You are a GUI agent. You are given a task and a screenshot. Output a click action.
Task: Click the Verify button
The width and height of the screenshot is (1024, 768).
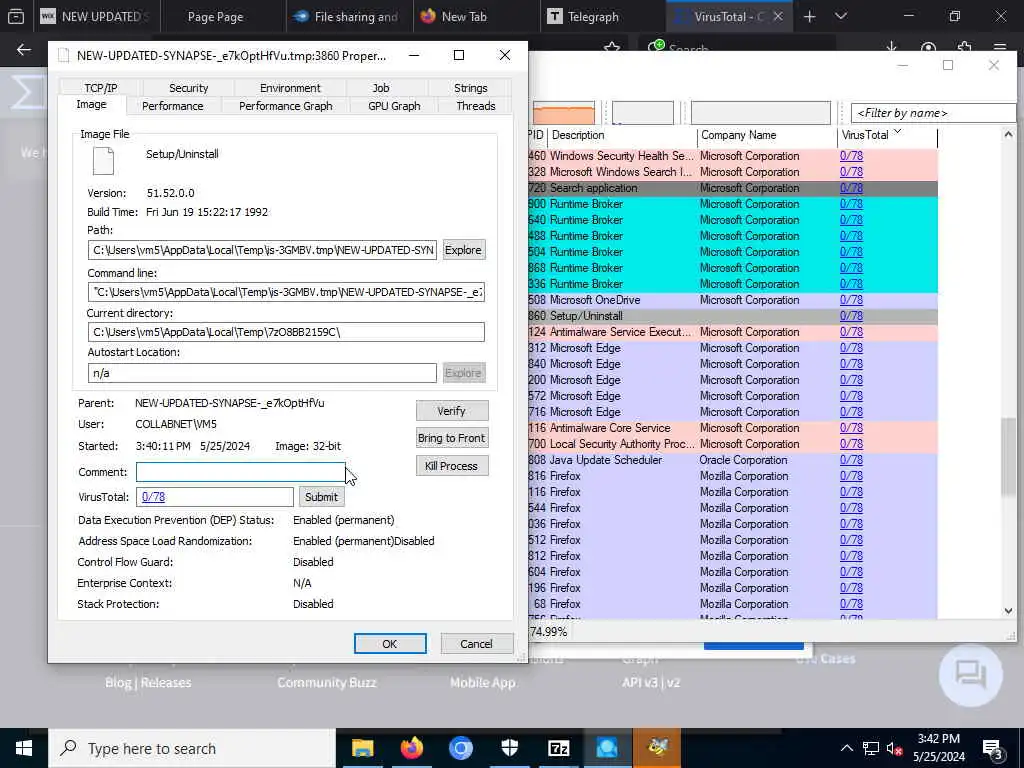pyautogui.click(x=451, y=411)
